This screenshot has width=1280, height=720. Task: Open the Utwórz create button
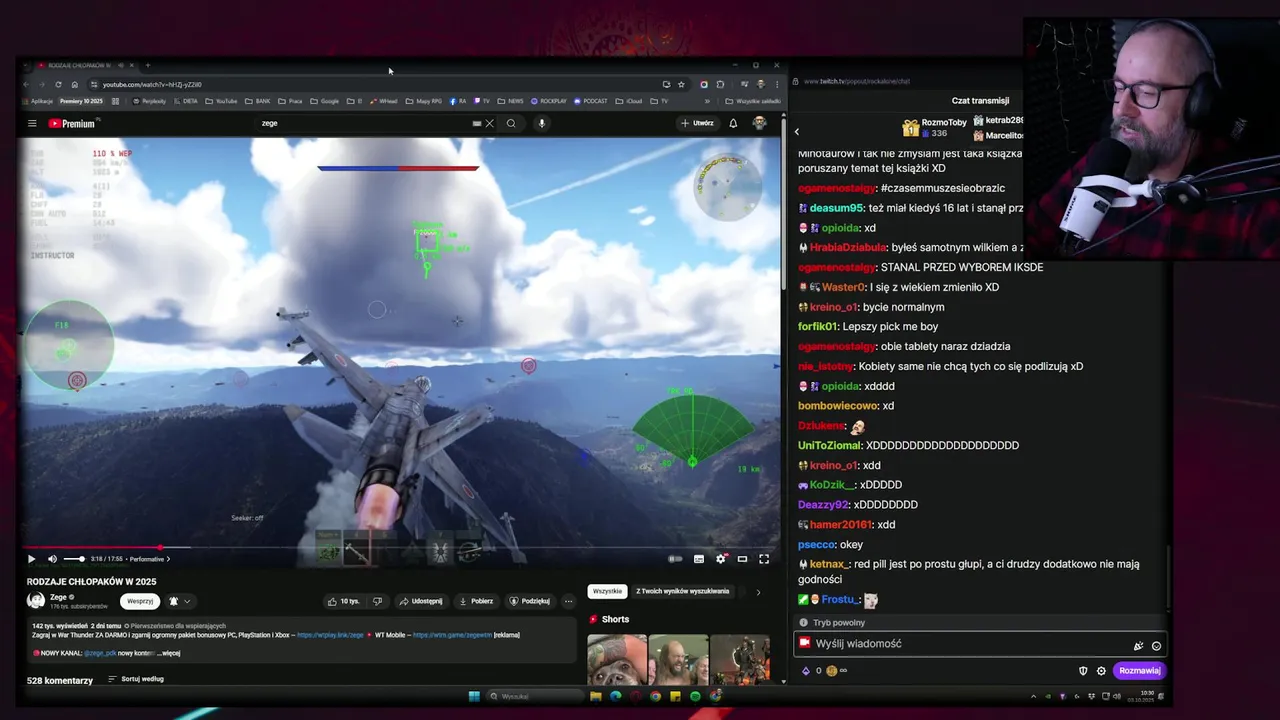697,123
